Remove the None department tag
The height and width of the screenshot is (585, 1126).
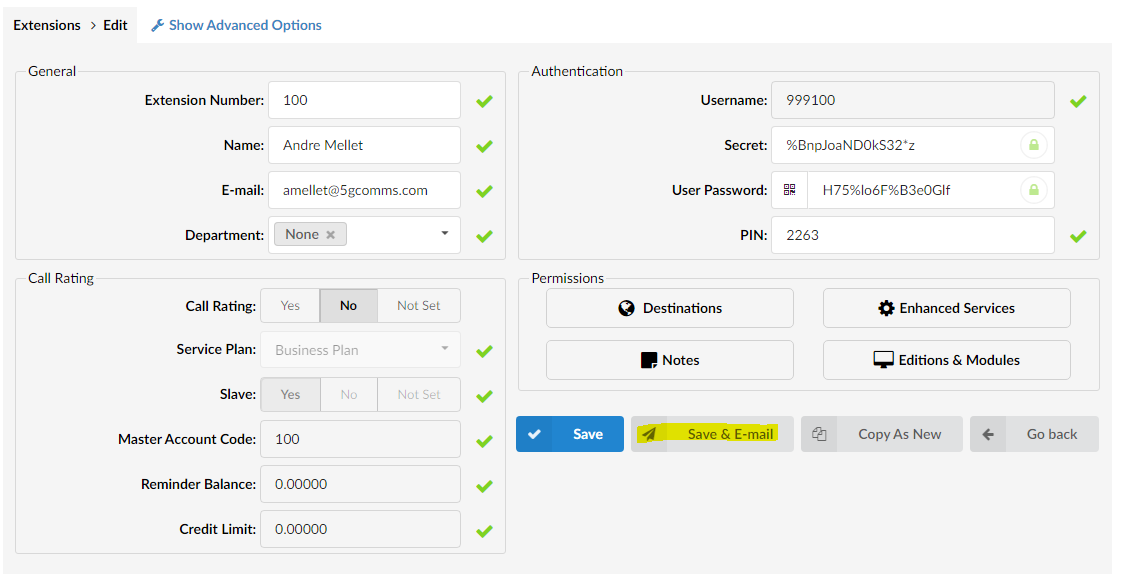[330, 234]
